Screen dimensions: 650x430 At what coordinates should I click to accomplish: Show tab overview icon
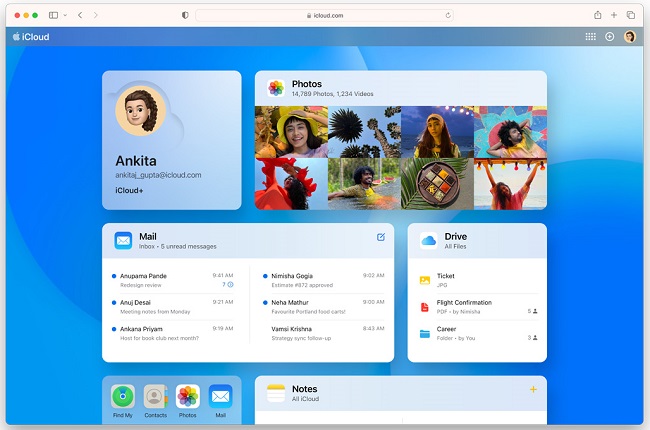click(631, 15)
